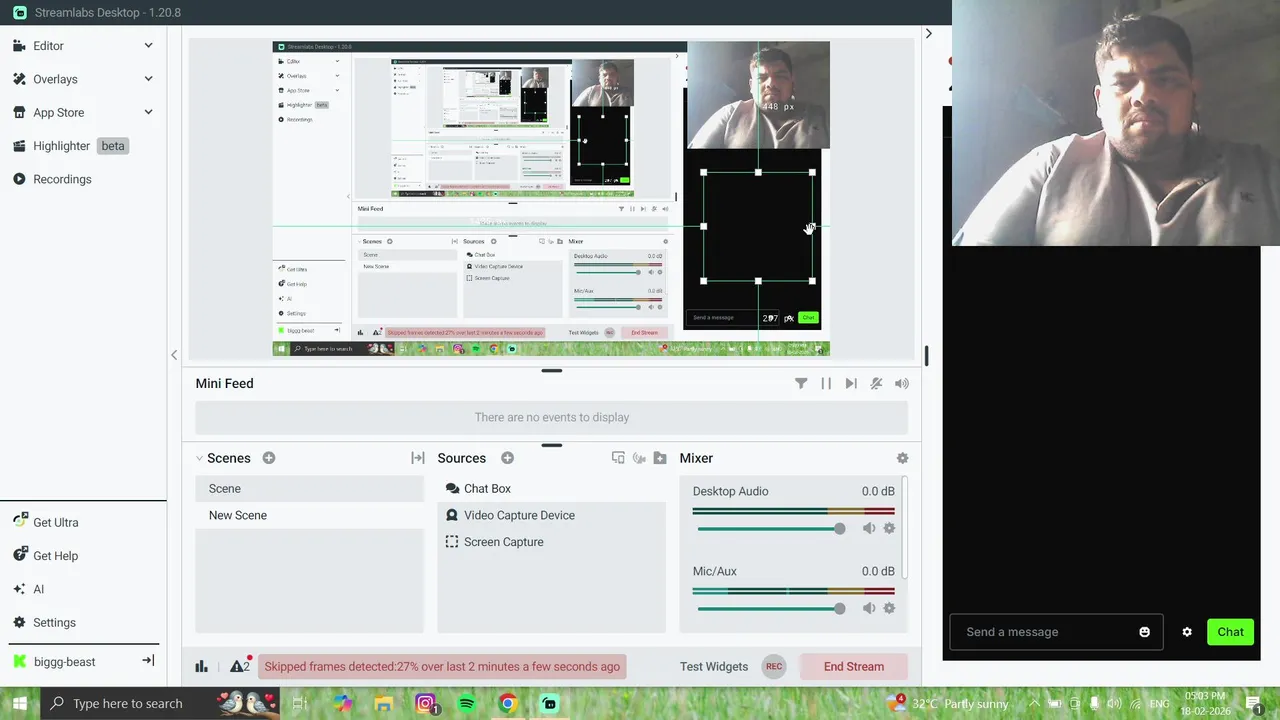This screenshot has height=720, width=1280.
Task: Log out using the arrow beside biggg-beast
Action: (148, 661)
